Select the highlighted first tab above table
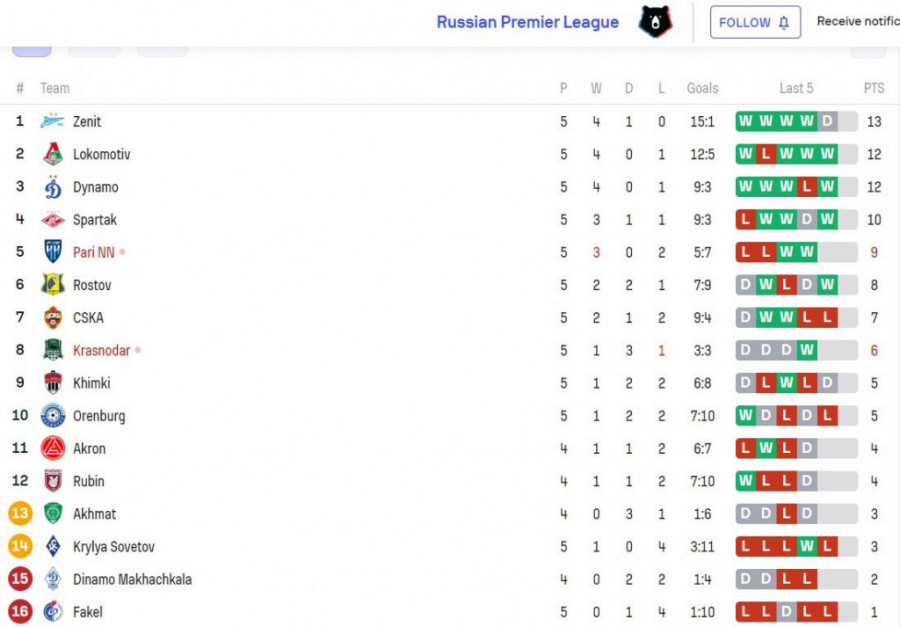Screen dimensions: 900x627 point(31,49)
